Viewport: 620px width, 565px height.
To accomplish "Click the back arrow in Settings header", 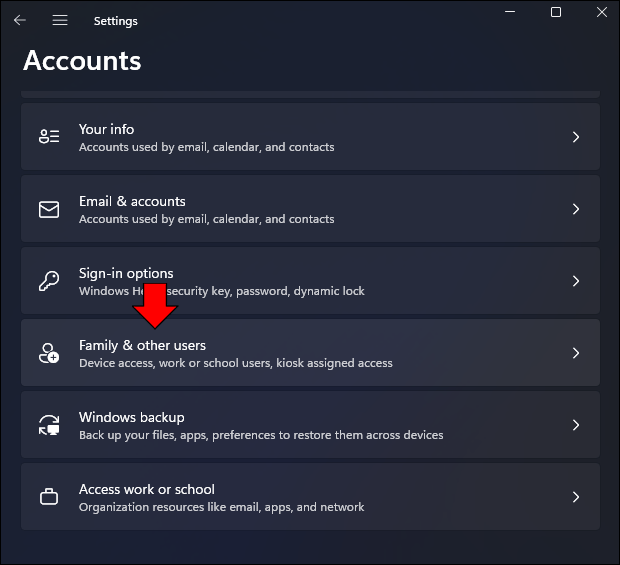I will click(x=20, y=20).
